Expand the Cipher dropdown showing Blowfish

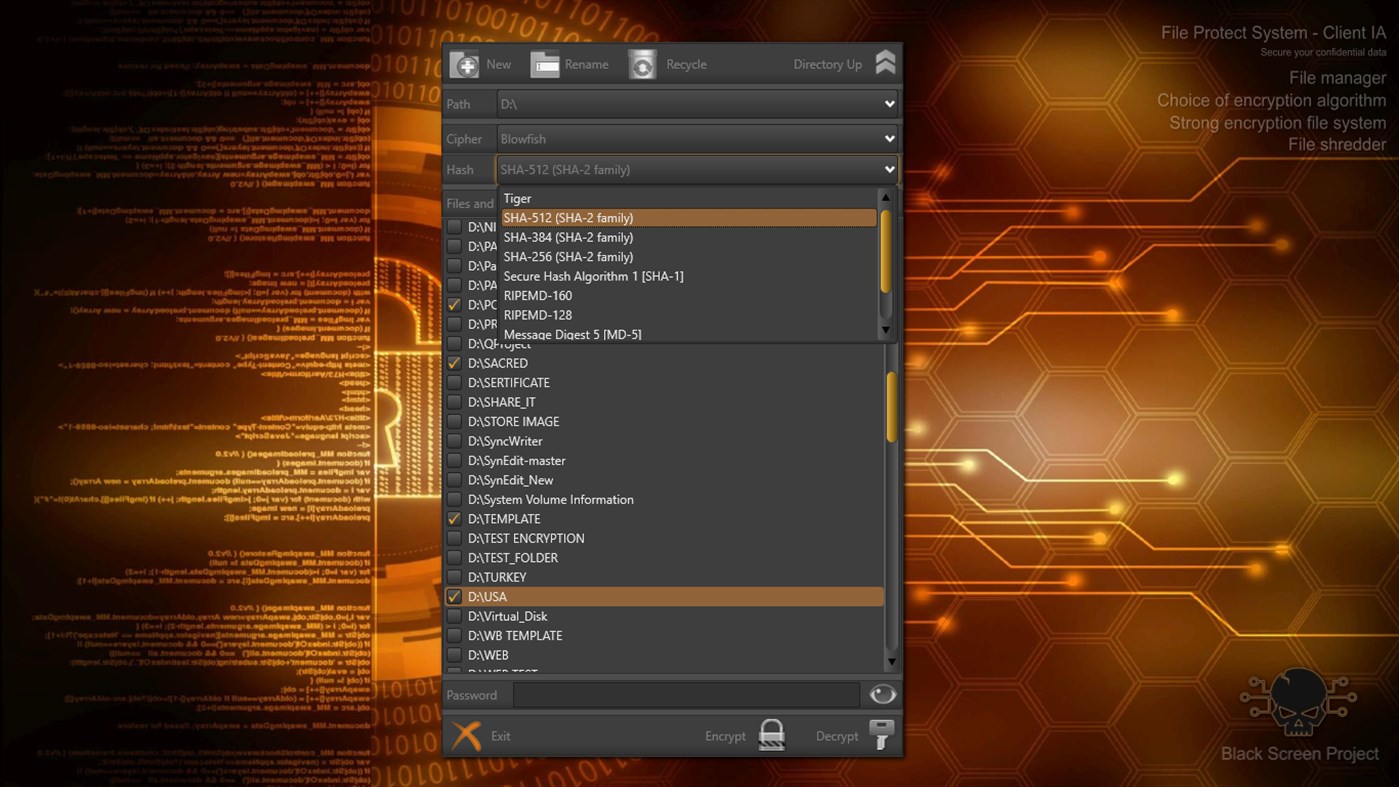pyautogui.click(x=888, y=138)
